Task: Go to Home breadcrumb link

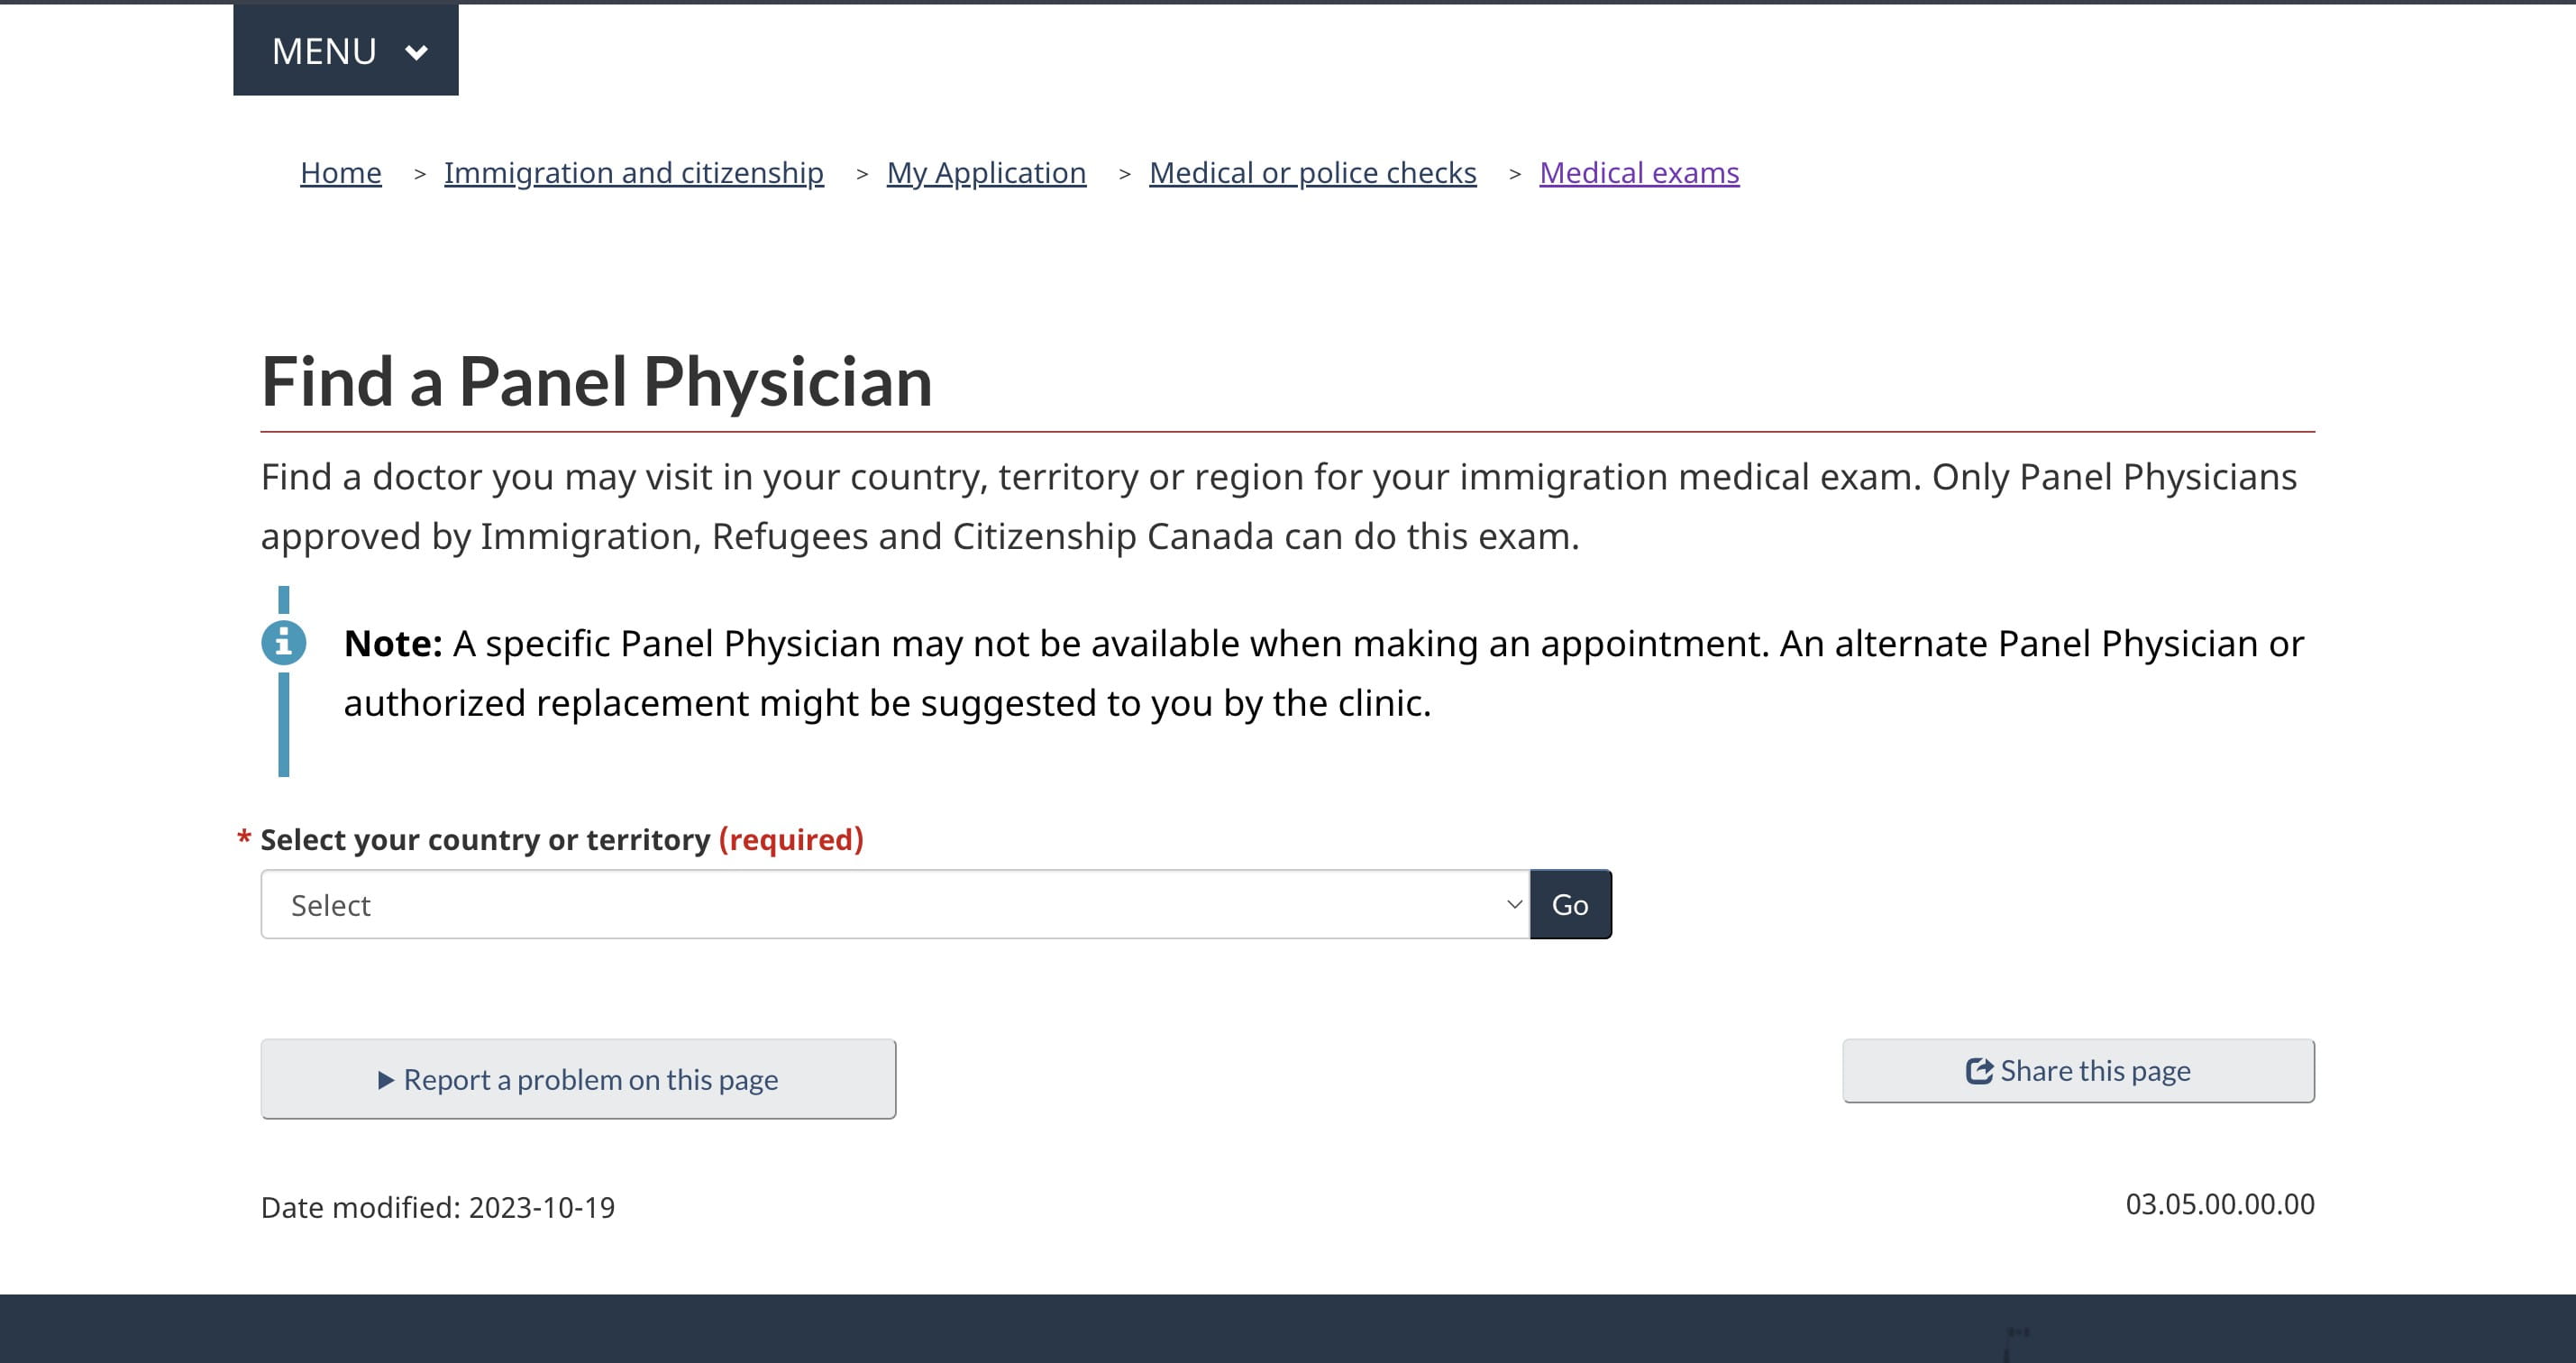Action: [x=341, y=173]
